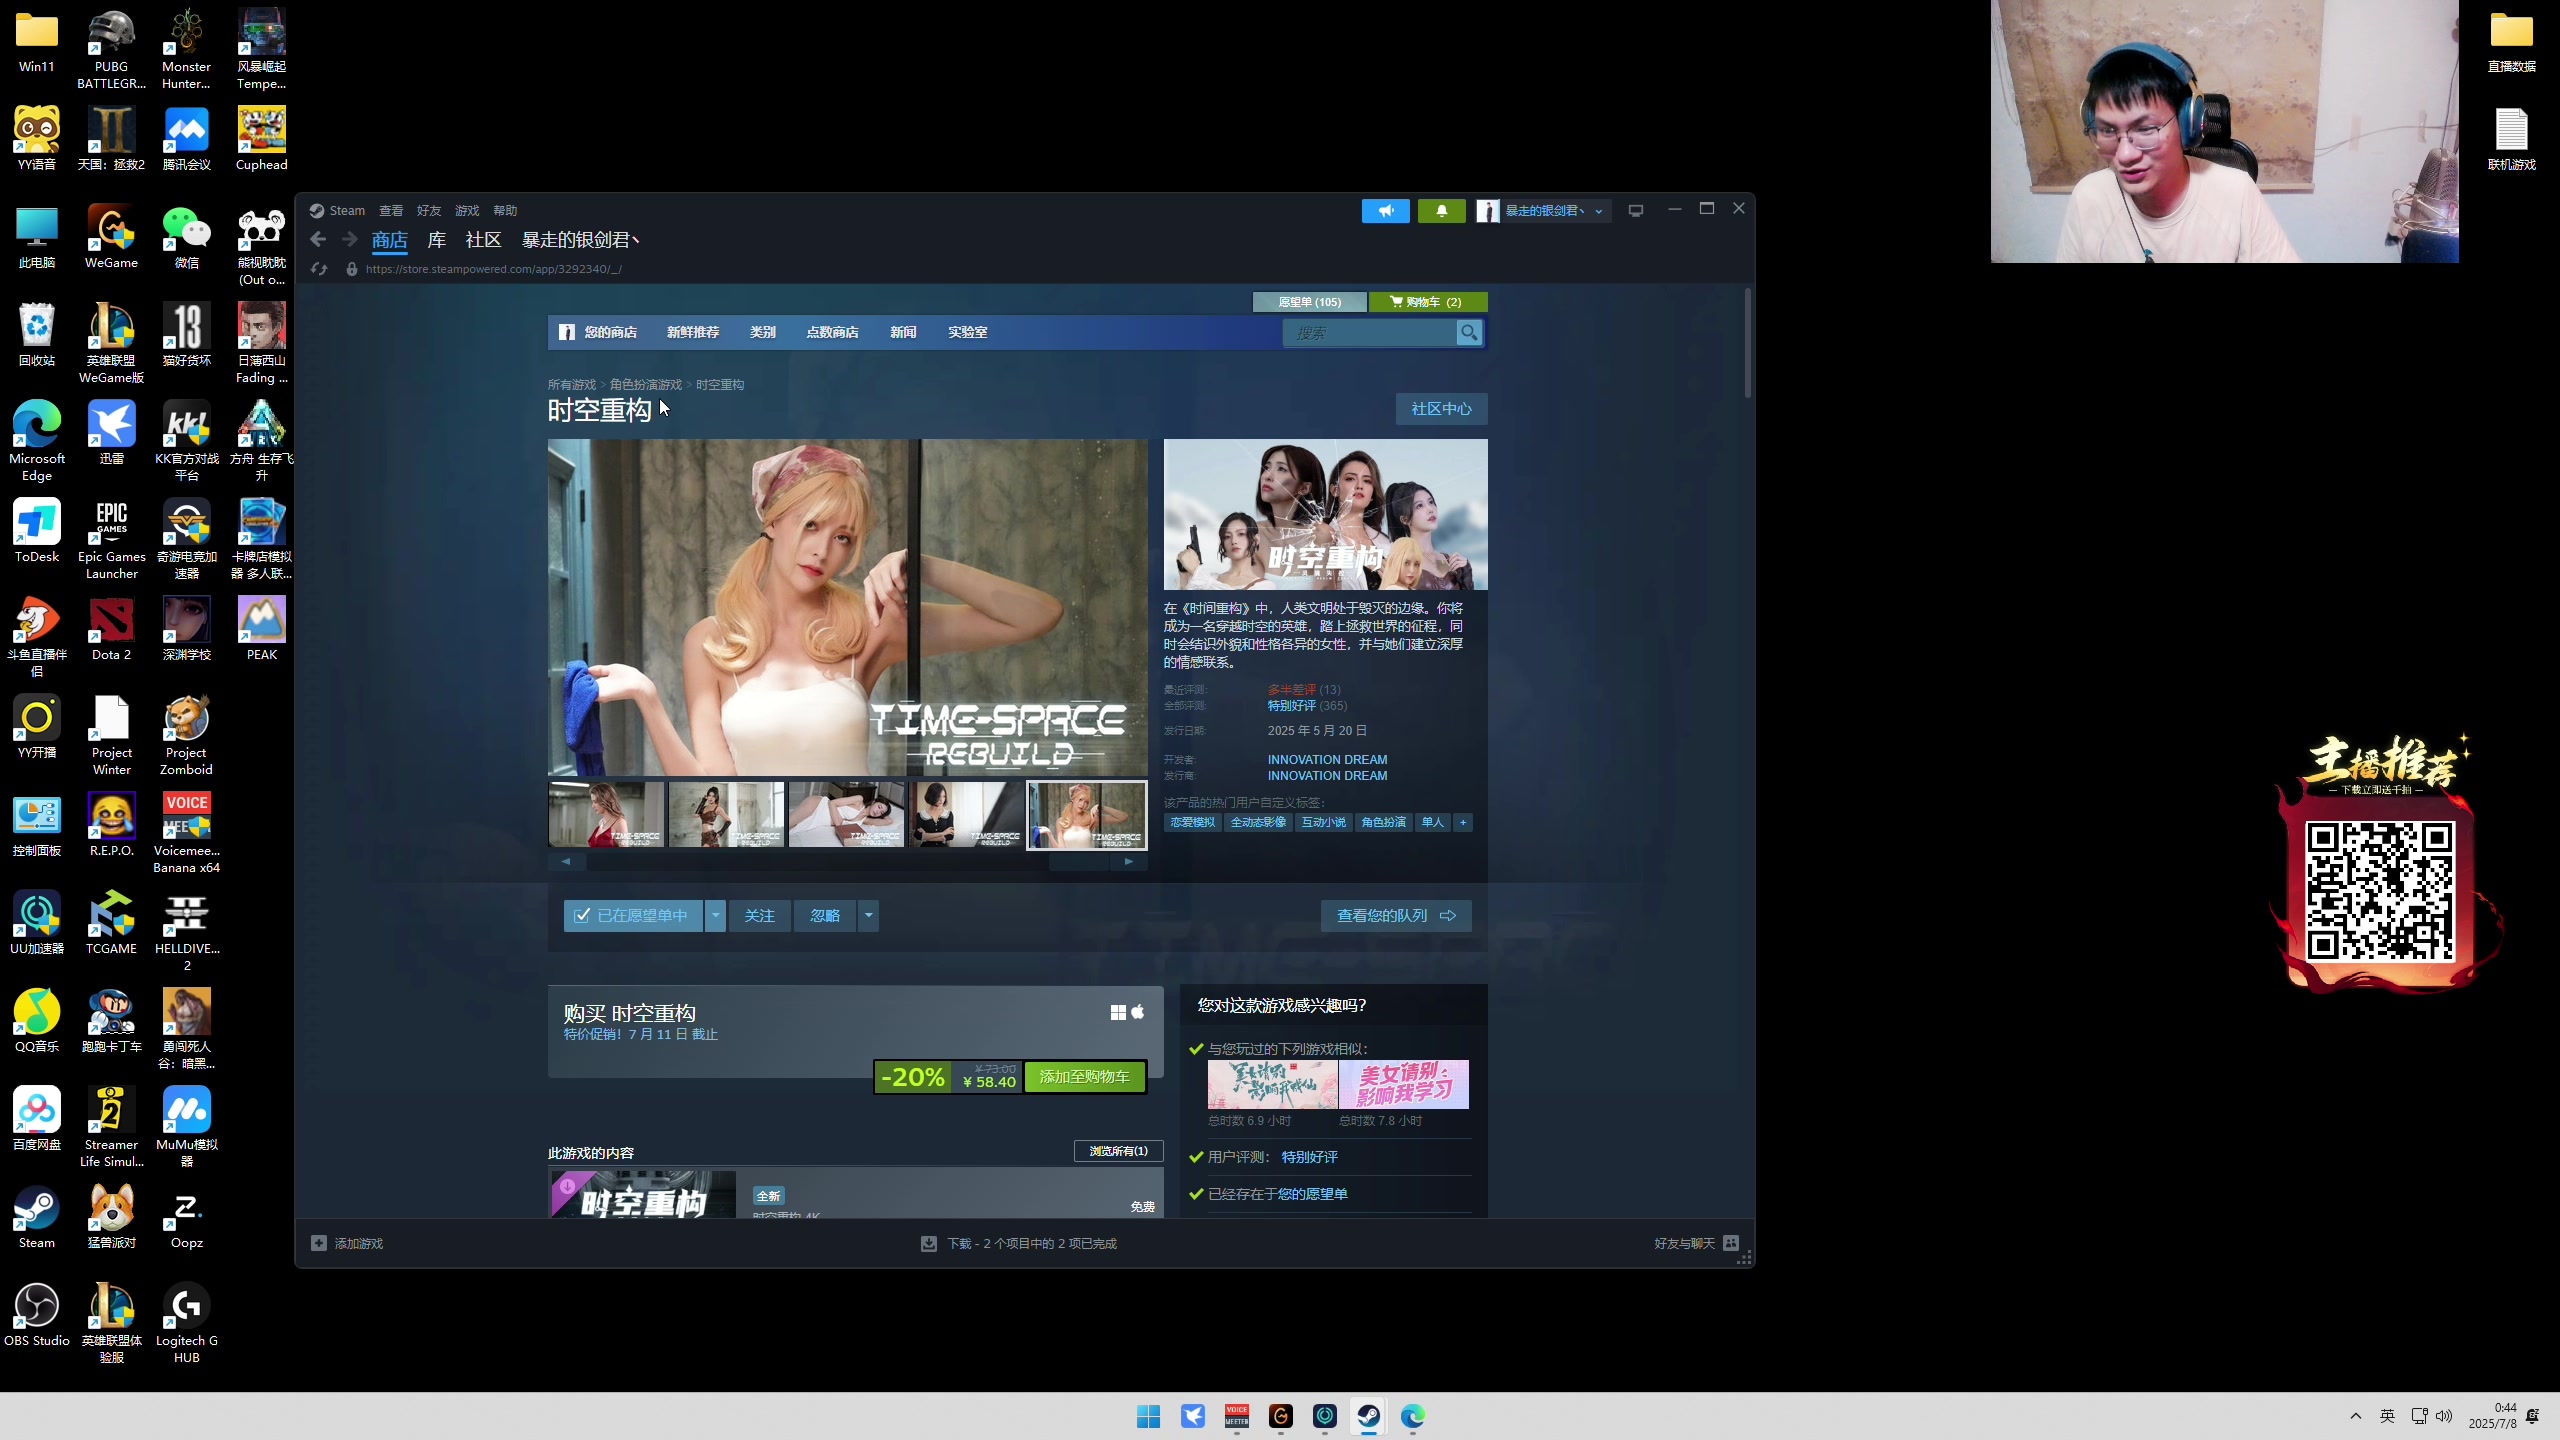Click INVATION DREAM developer link
This screenshot has height=1440, width=2560.
click(x=1327, y=760)
